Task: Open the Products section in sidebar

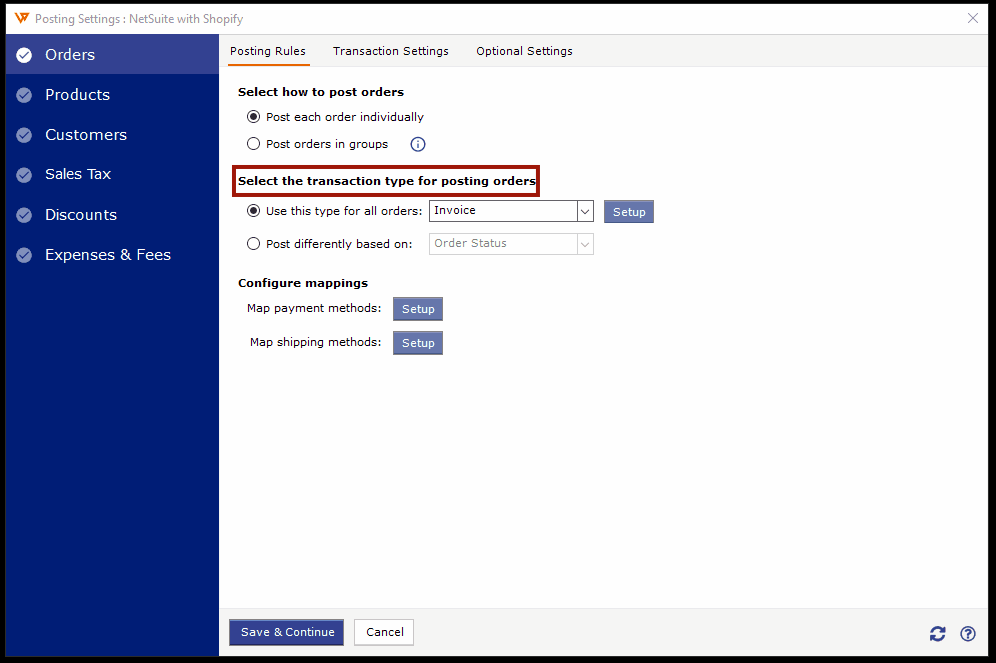Action: (x=112, y=95)
